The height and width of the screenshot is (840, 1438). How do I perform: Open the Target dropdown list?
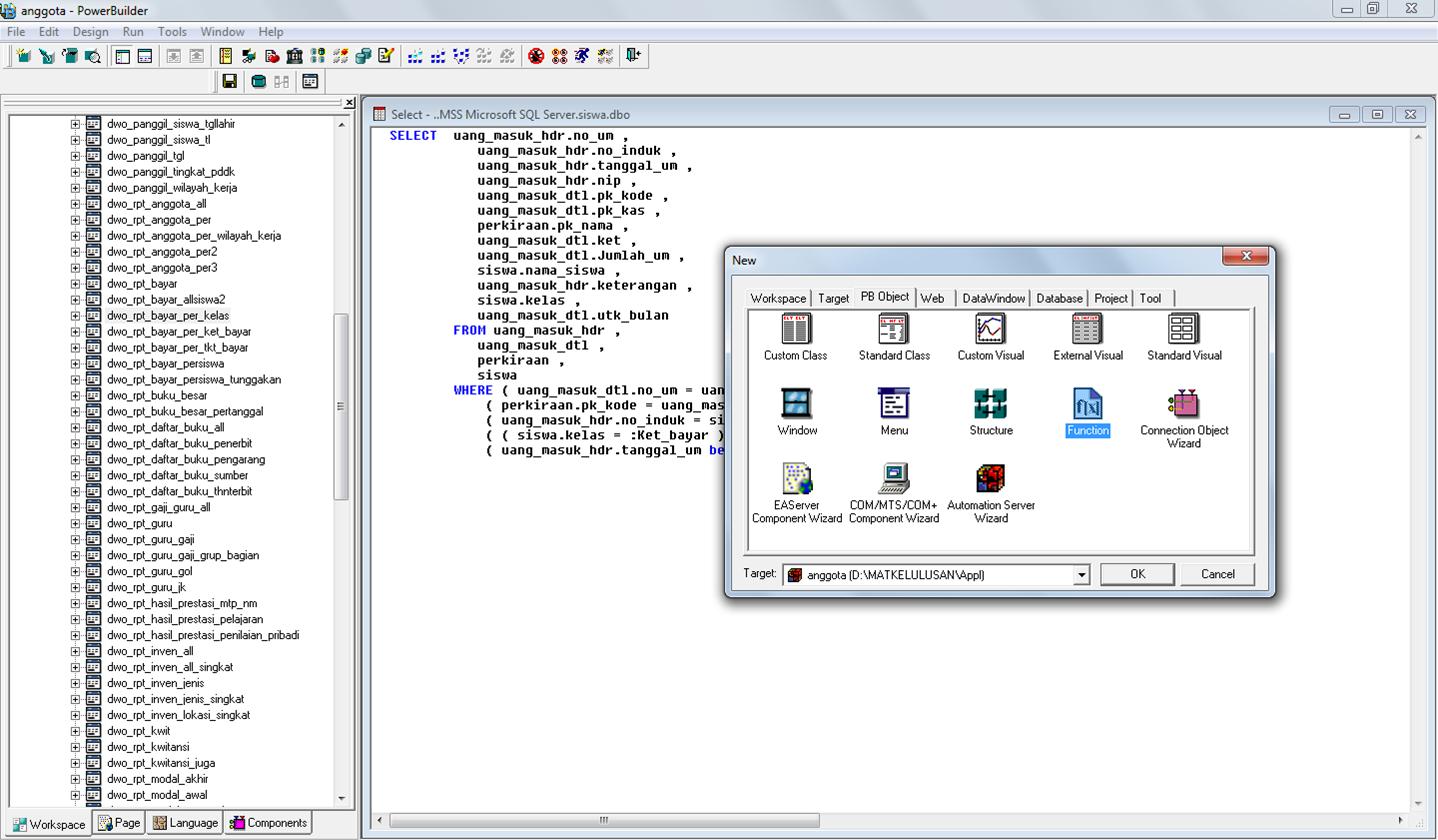coord(1081,575)
